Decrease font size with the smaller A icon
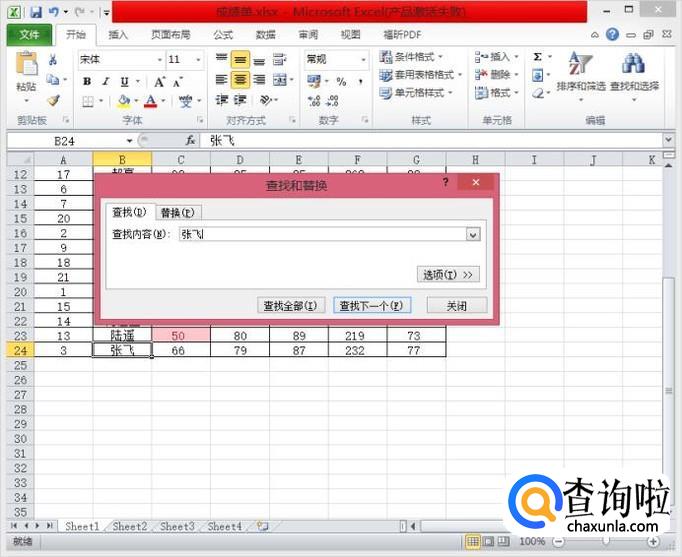Viewport: 682px width, 557px height. [x=178, y=81]
